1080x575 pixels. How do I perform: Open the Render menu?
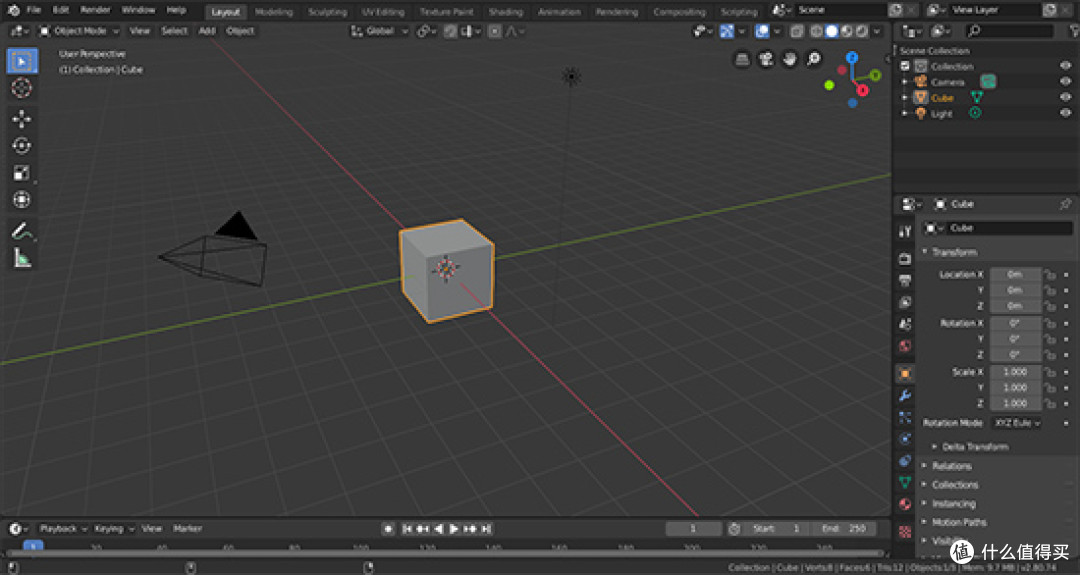coord(95,10)
